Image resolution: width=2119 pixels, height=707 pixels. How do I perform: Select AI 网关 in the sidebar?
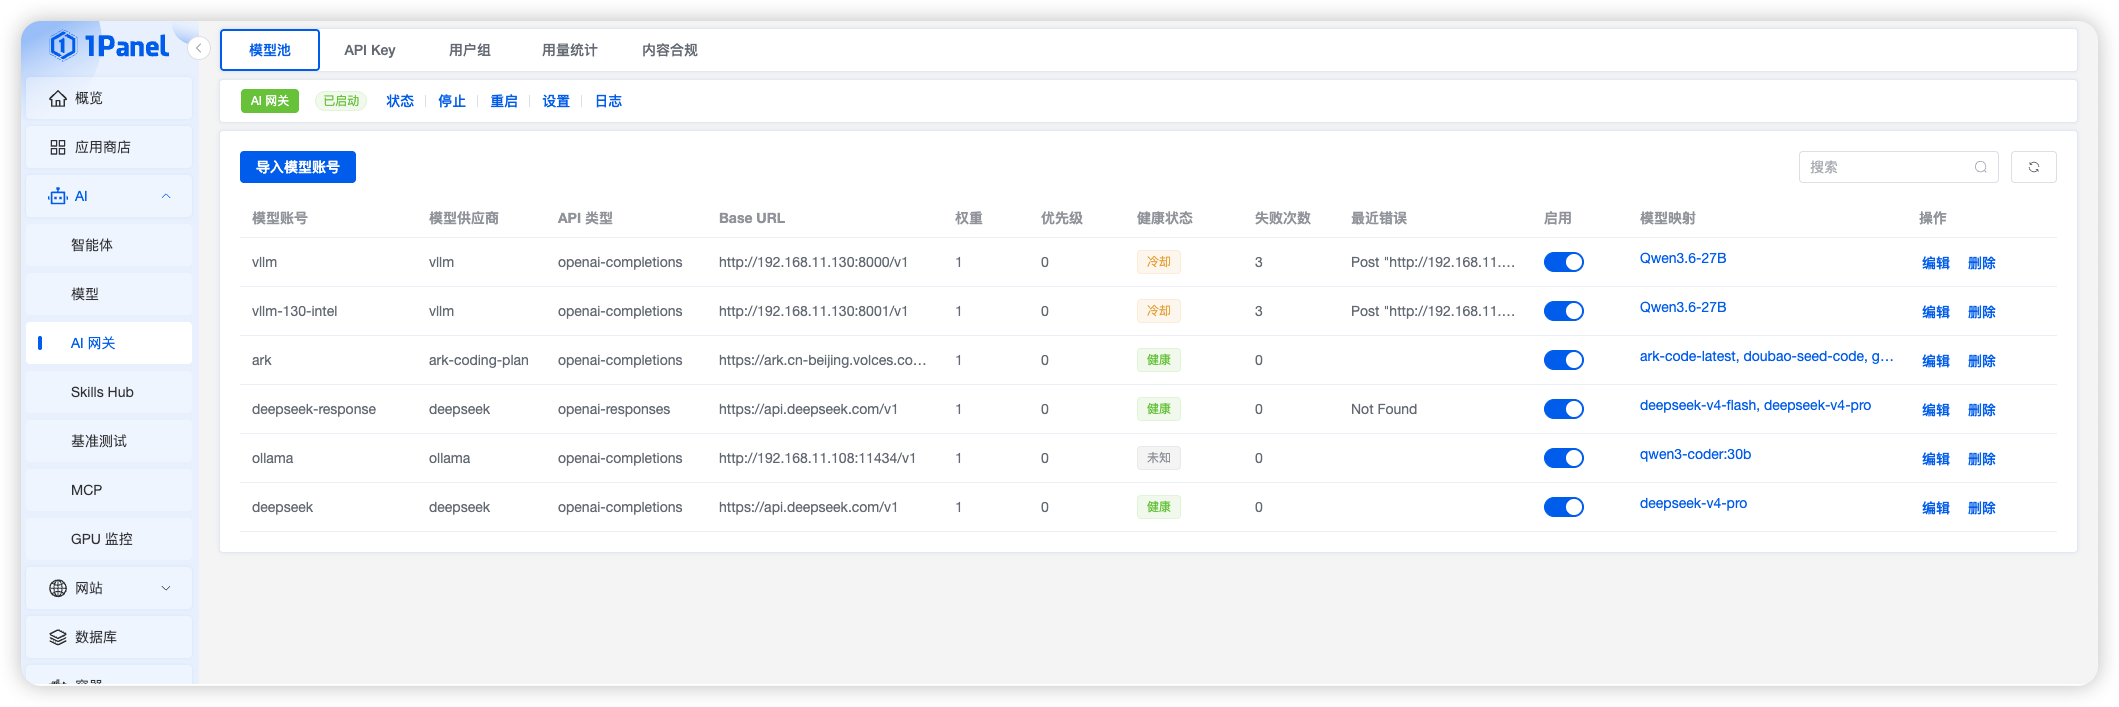click(109, 343)
